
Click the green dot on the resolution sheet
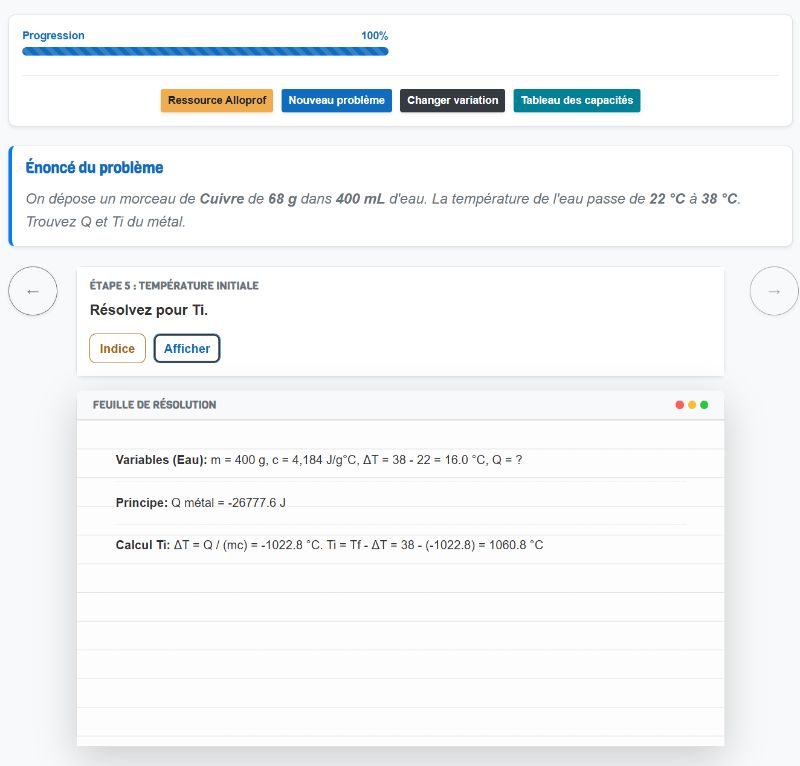coord(703,404)
